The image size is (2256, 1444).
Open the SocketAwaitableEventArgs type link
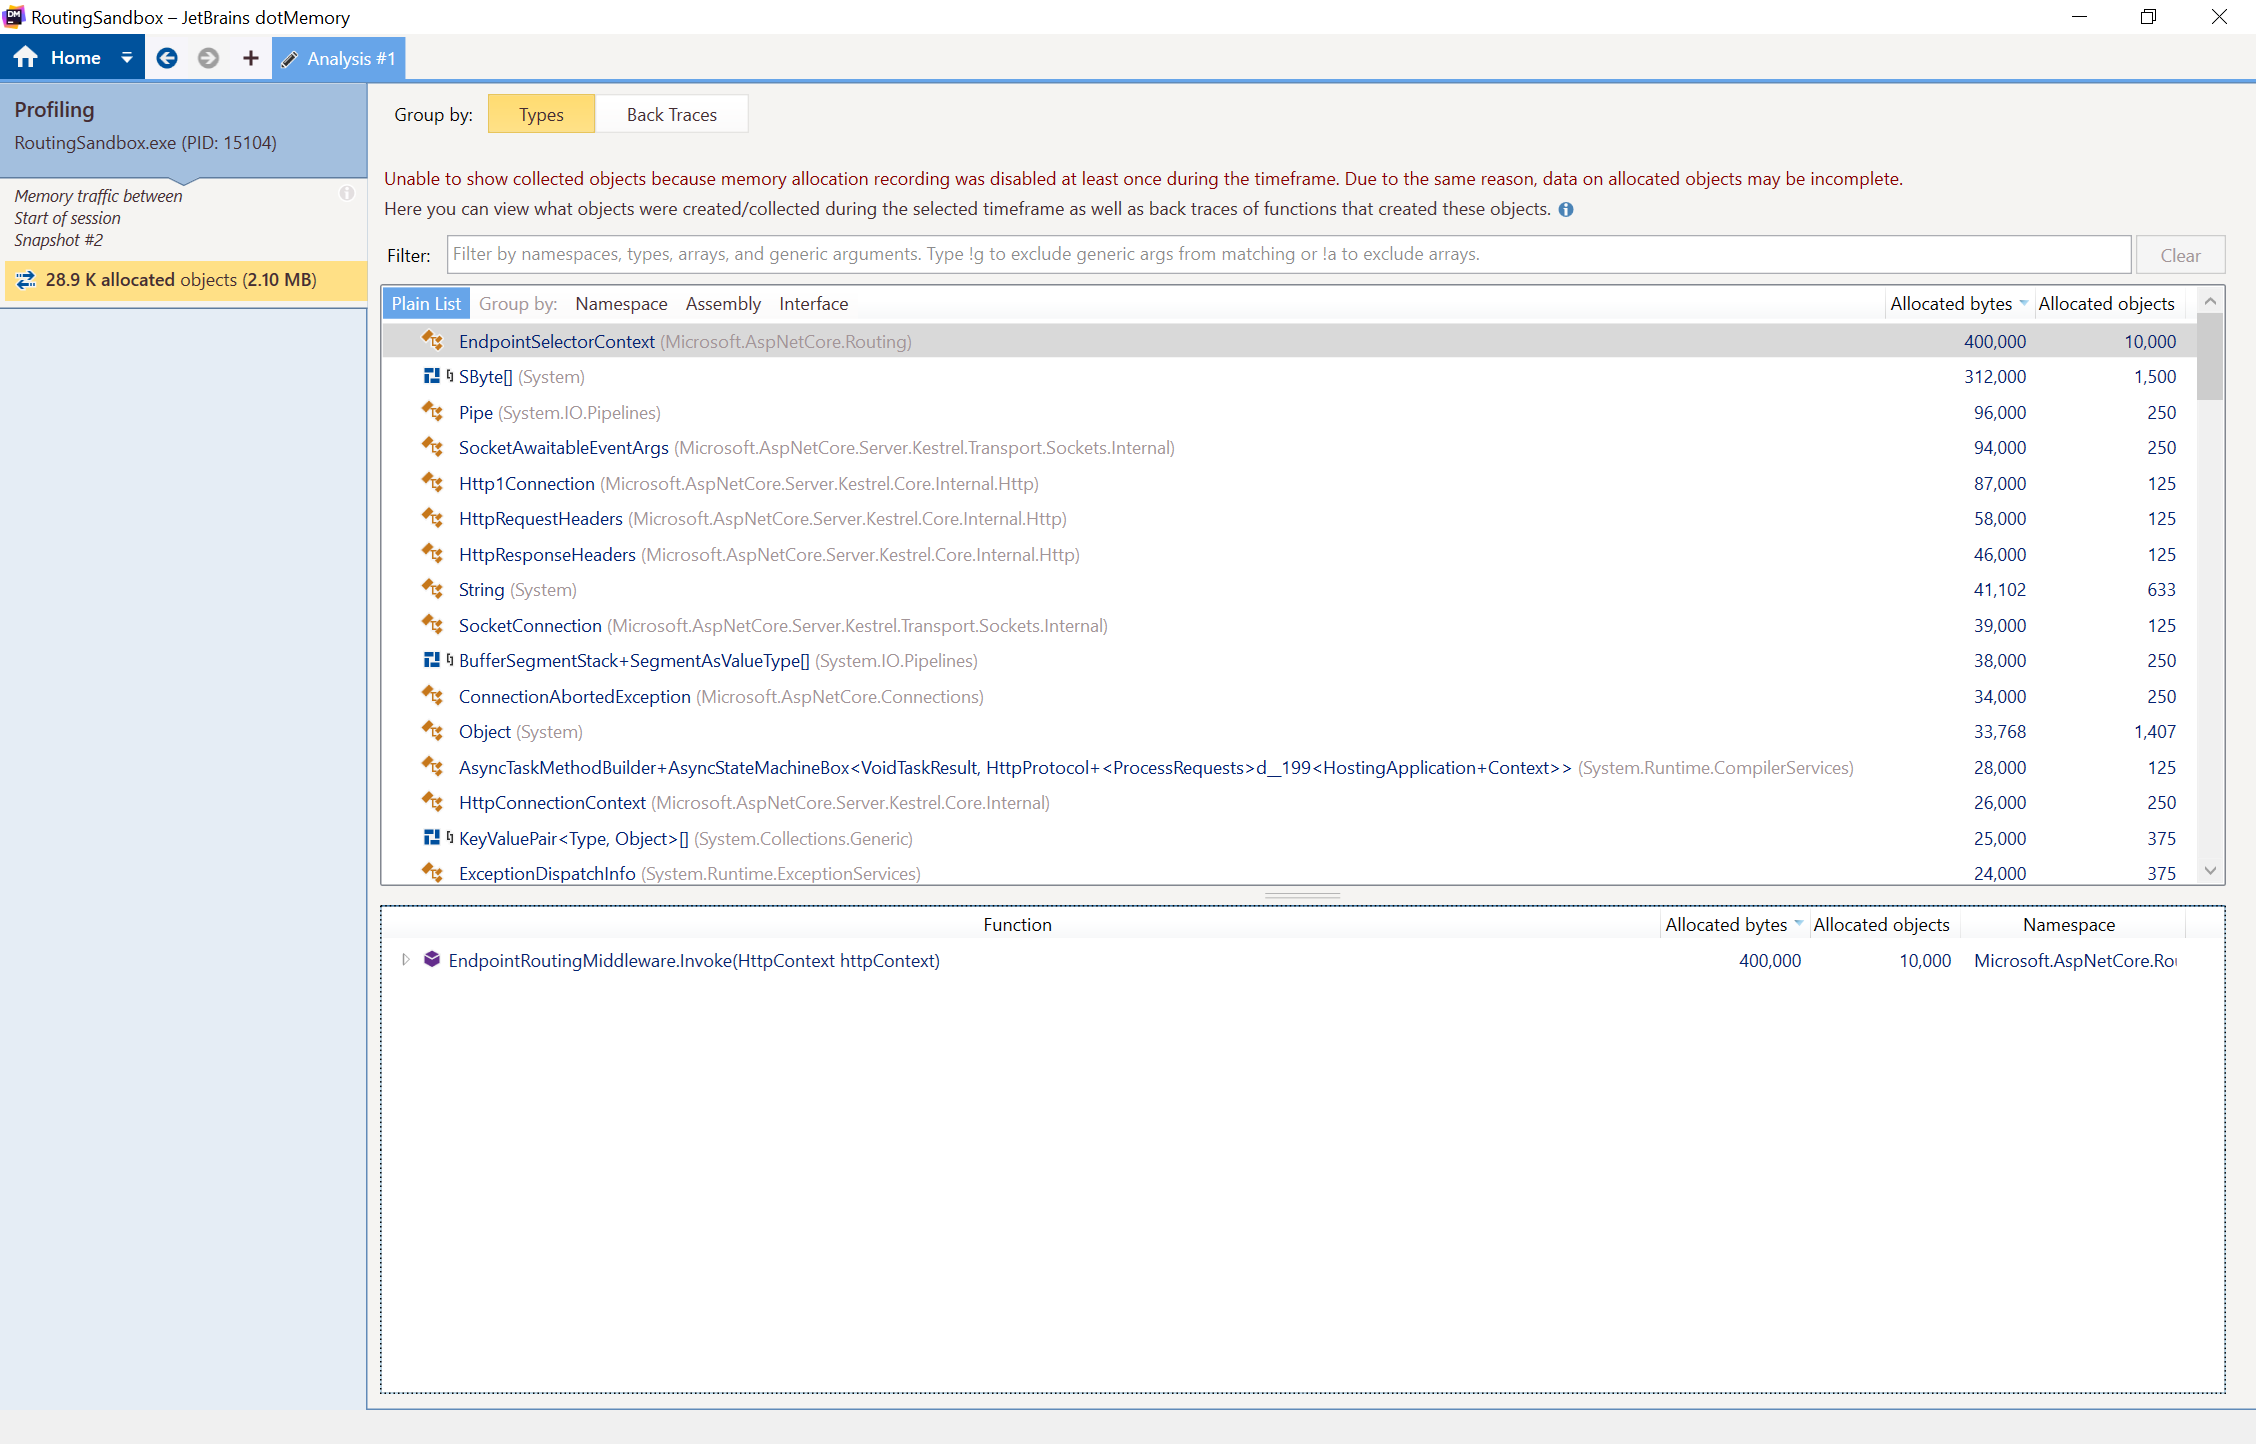563,448
